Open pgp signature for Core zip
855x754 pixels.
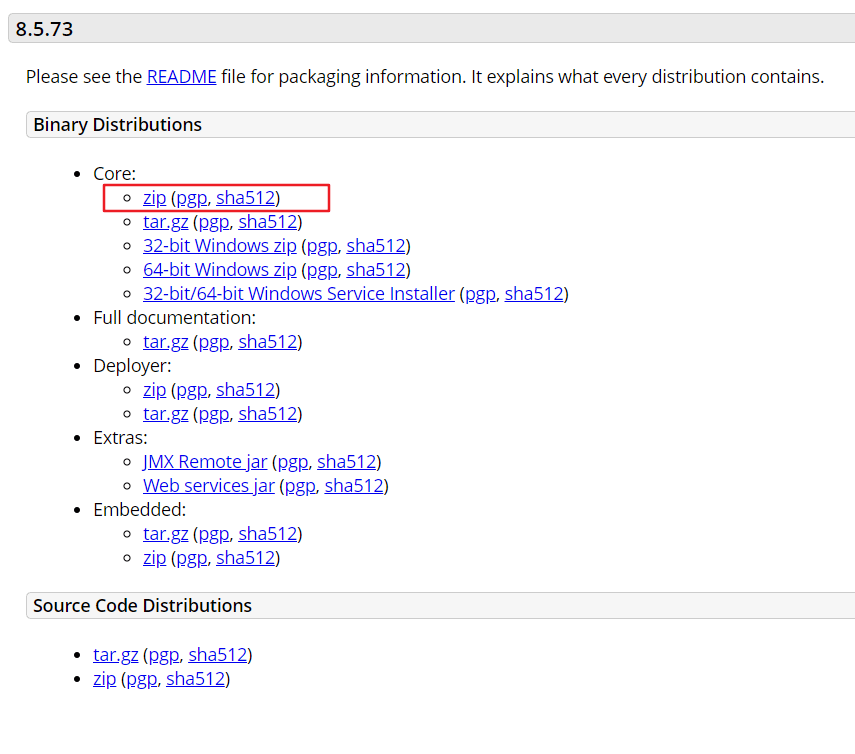click(191, 198)
